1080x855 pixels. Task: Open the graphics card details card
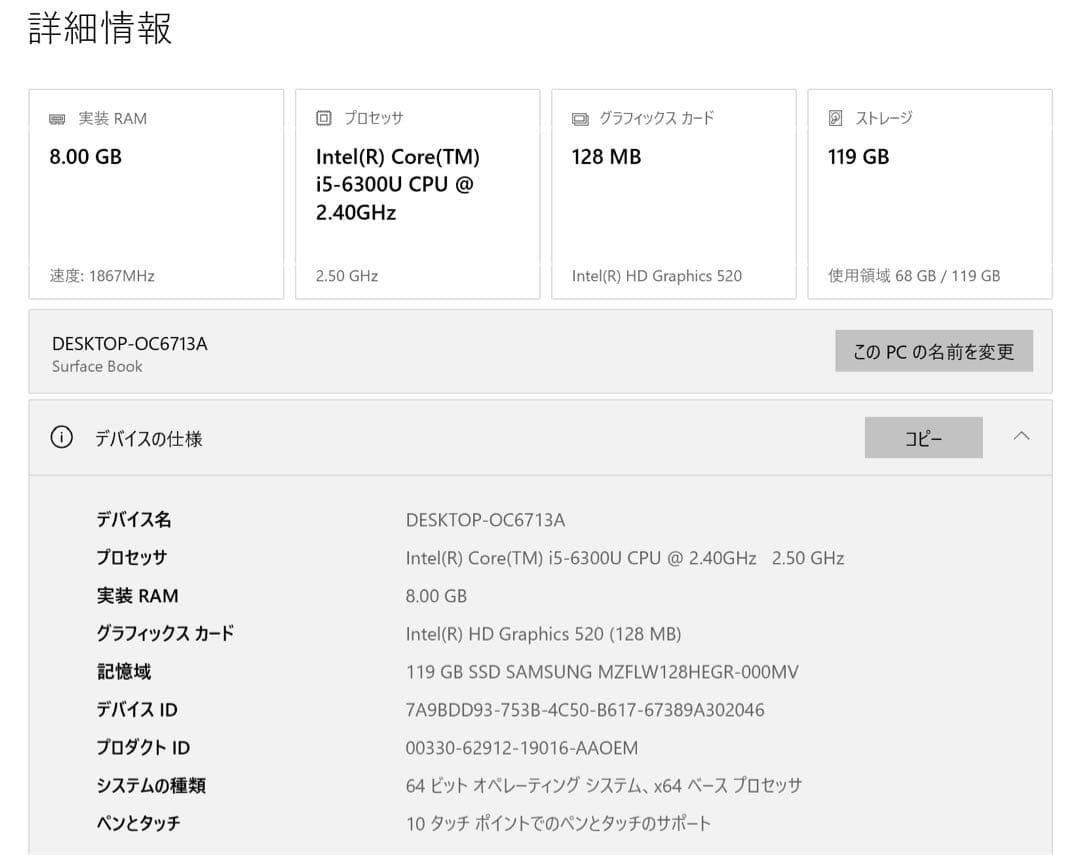[673, 193]
